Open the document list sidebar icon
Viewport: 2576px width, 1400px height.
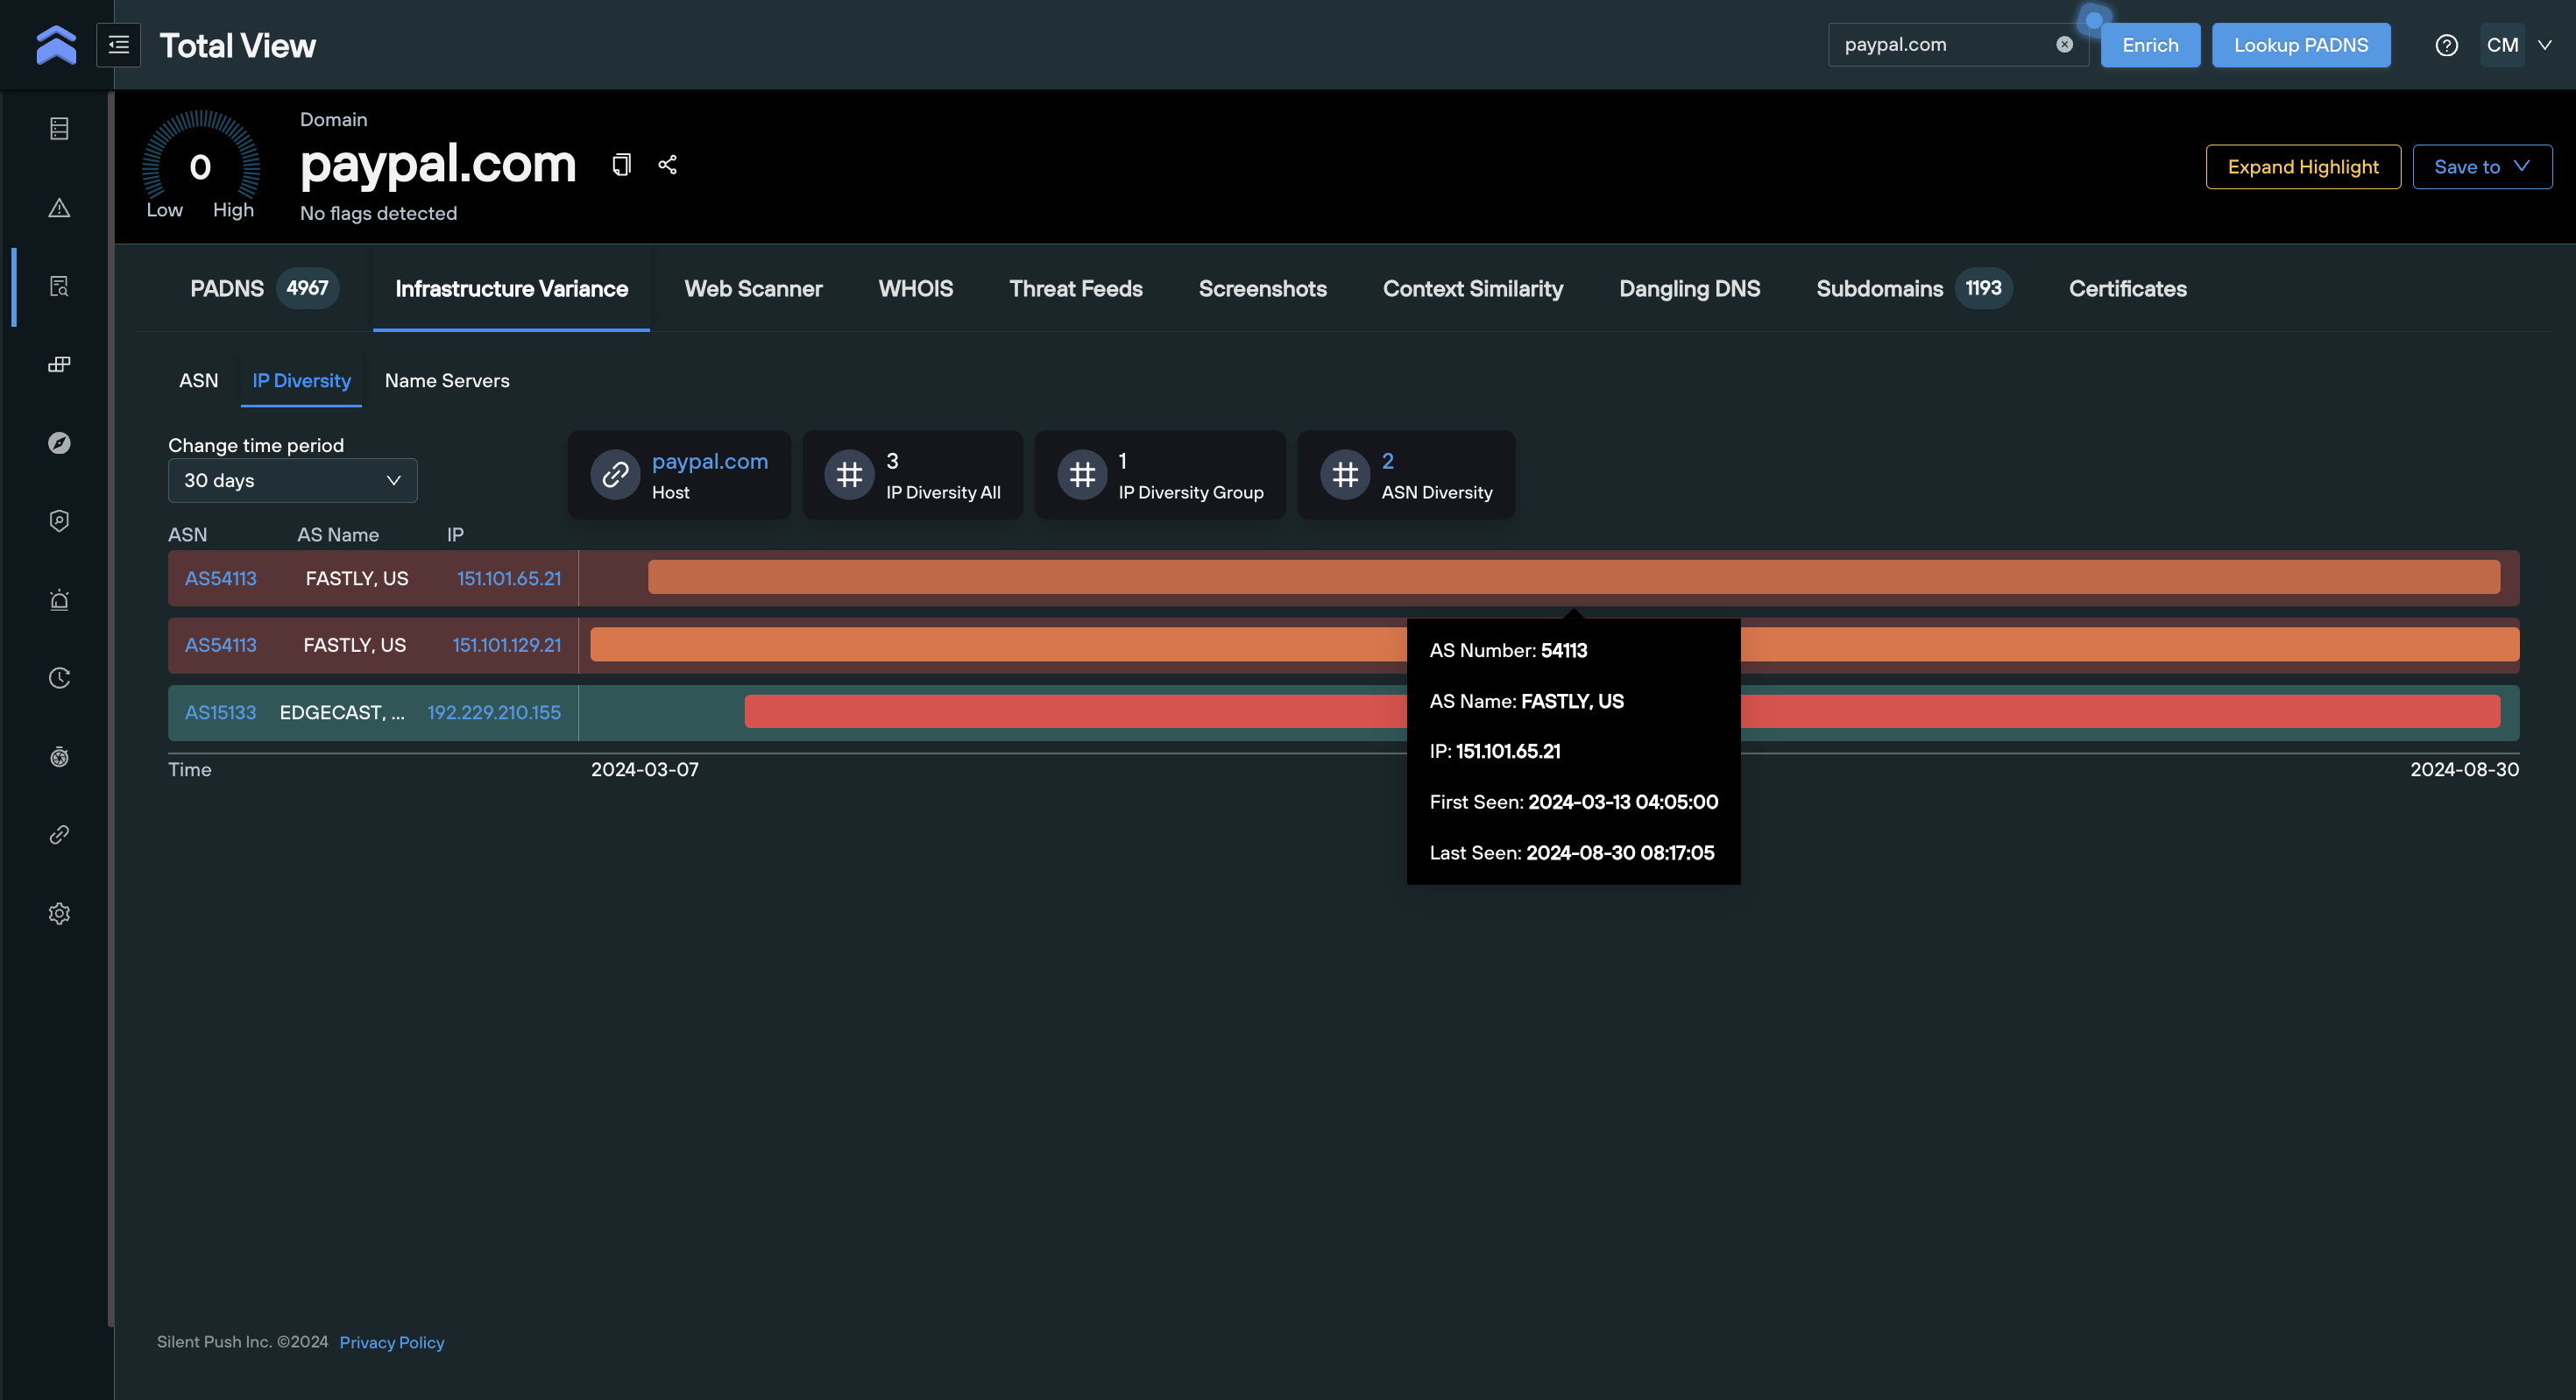coord(59,129)
